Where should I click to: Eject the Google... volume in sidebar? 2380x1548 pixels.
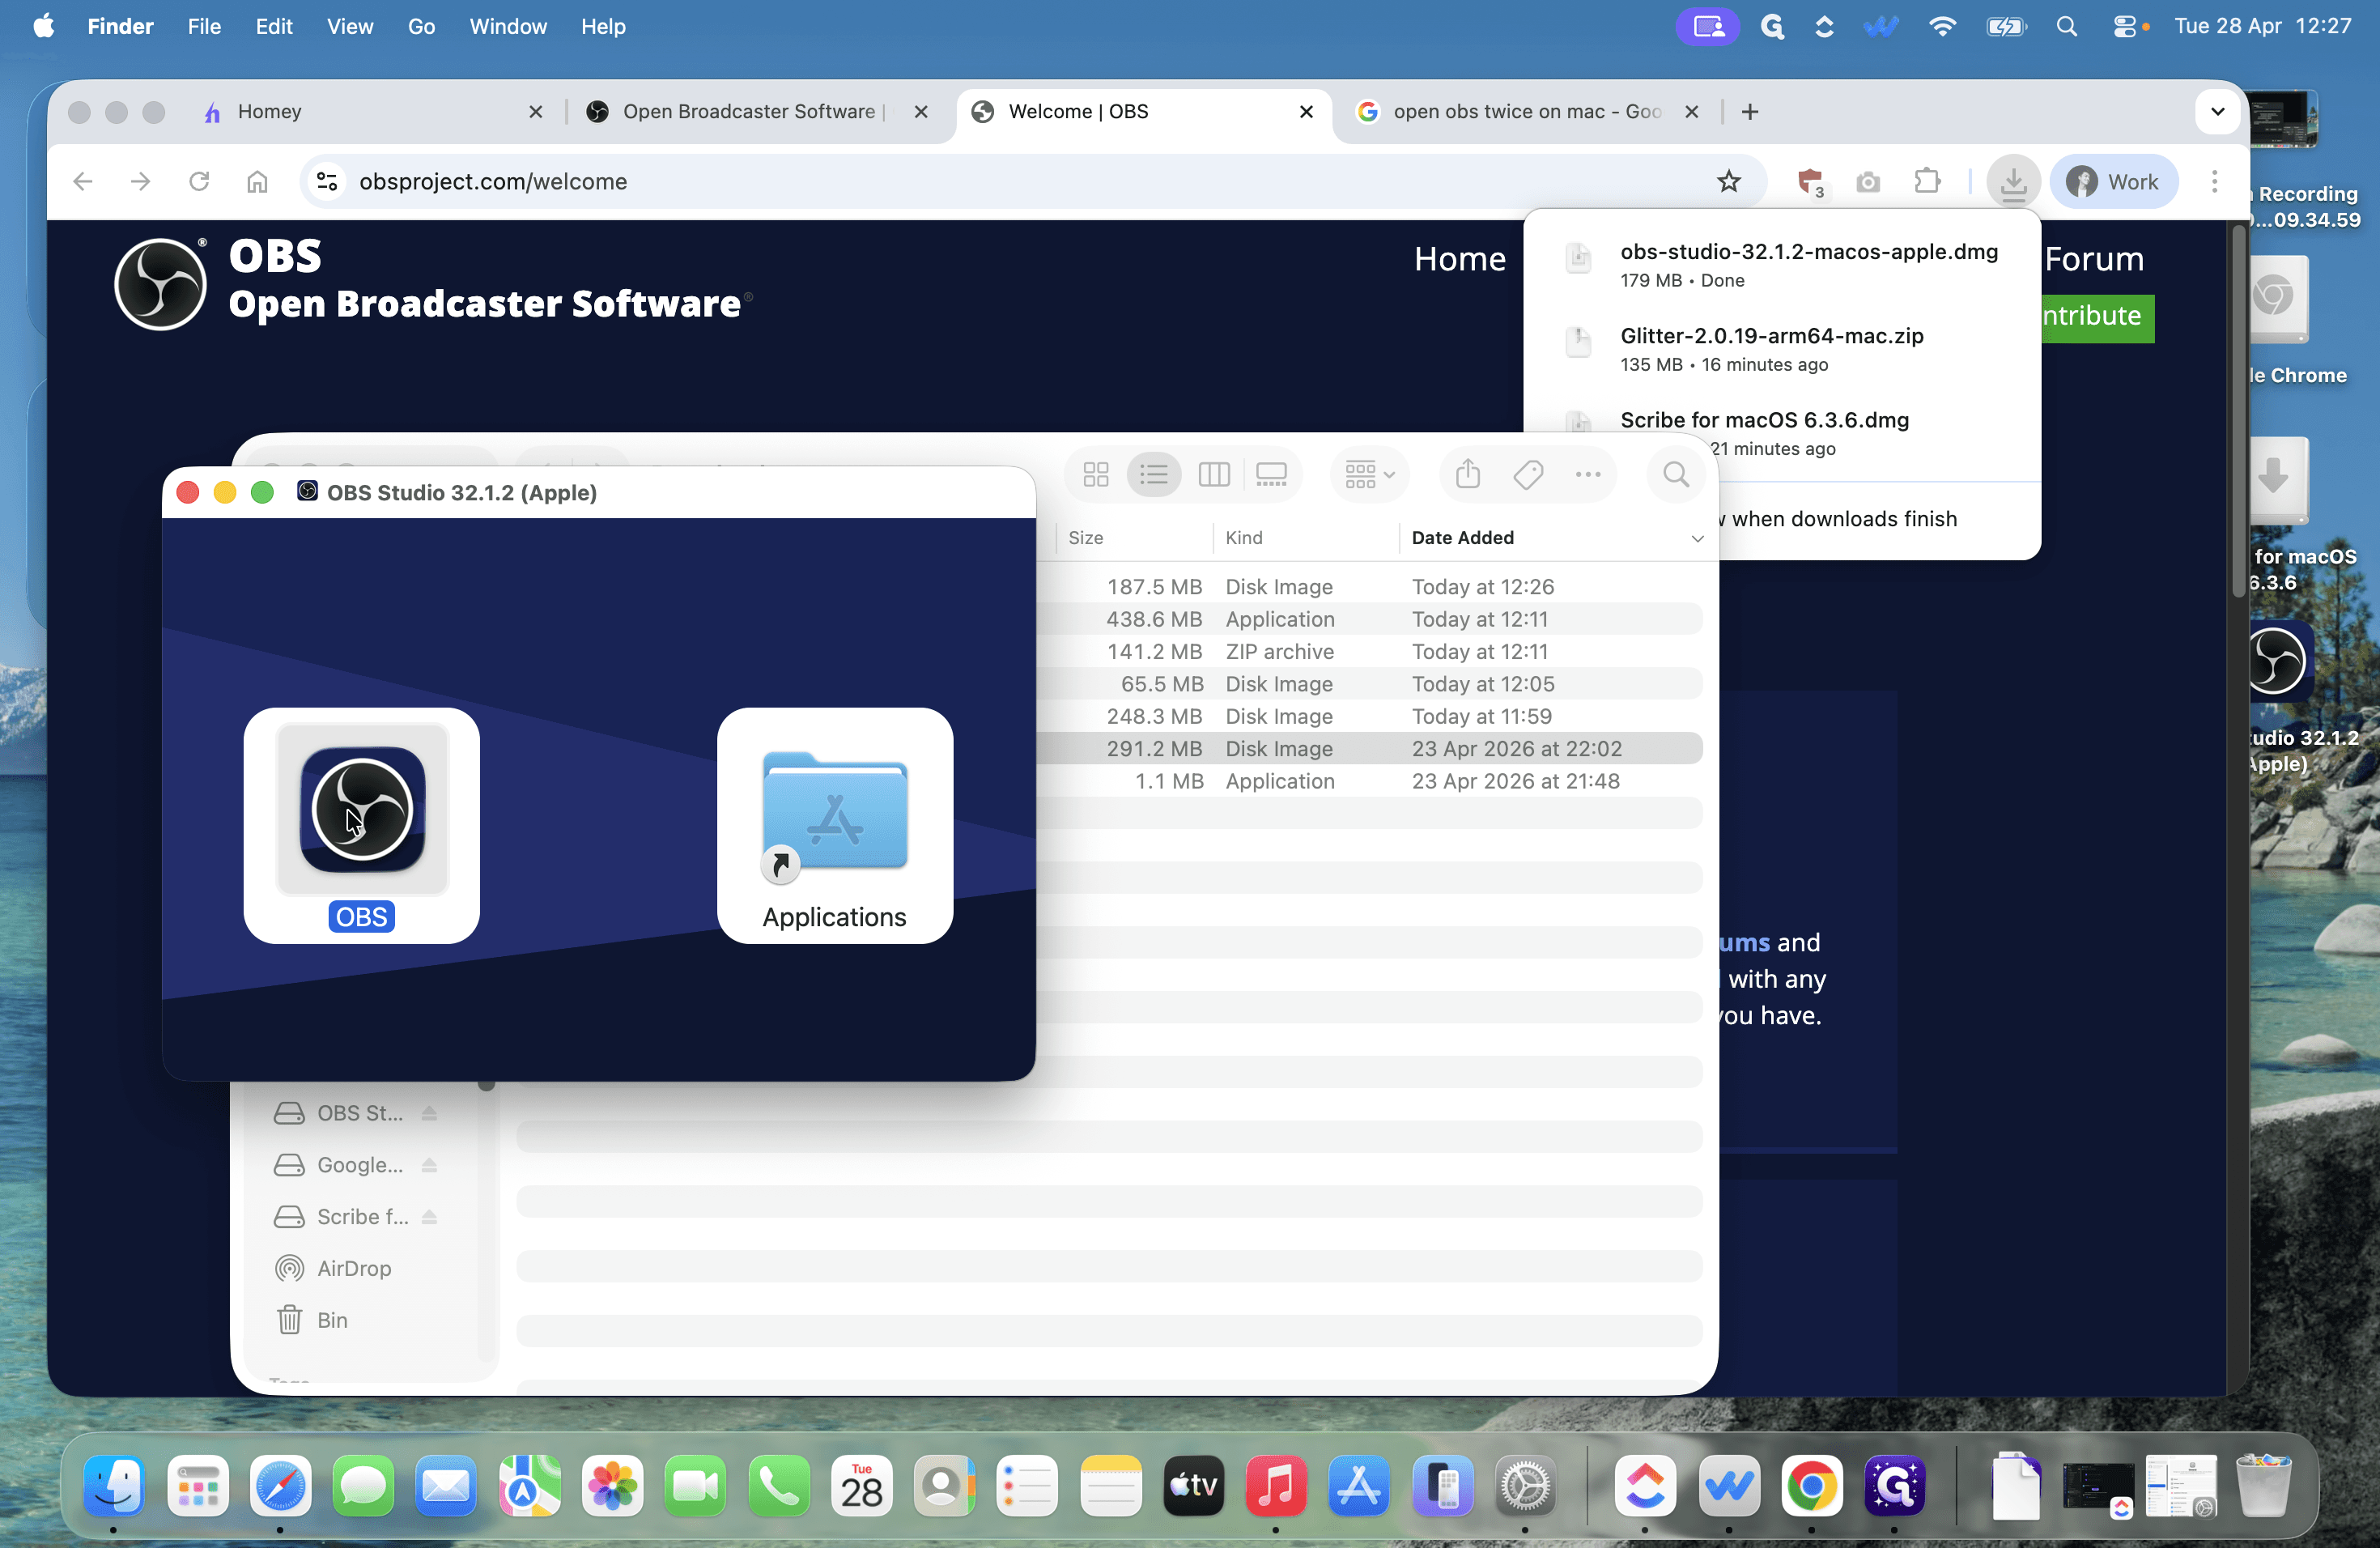[x=429, y=1165]
